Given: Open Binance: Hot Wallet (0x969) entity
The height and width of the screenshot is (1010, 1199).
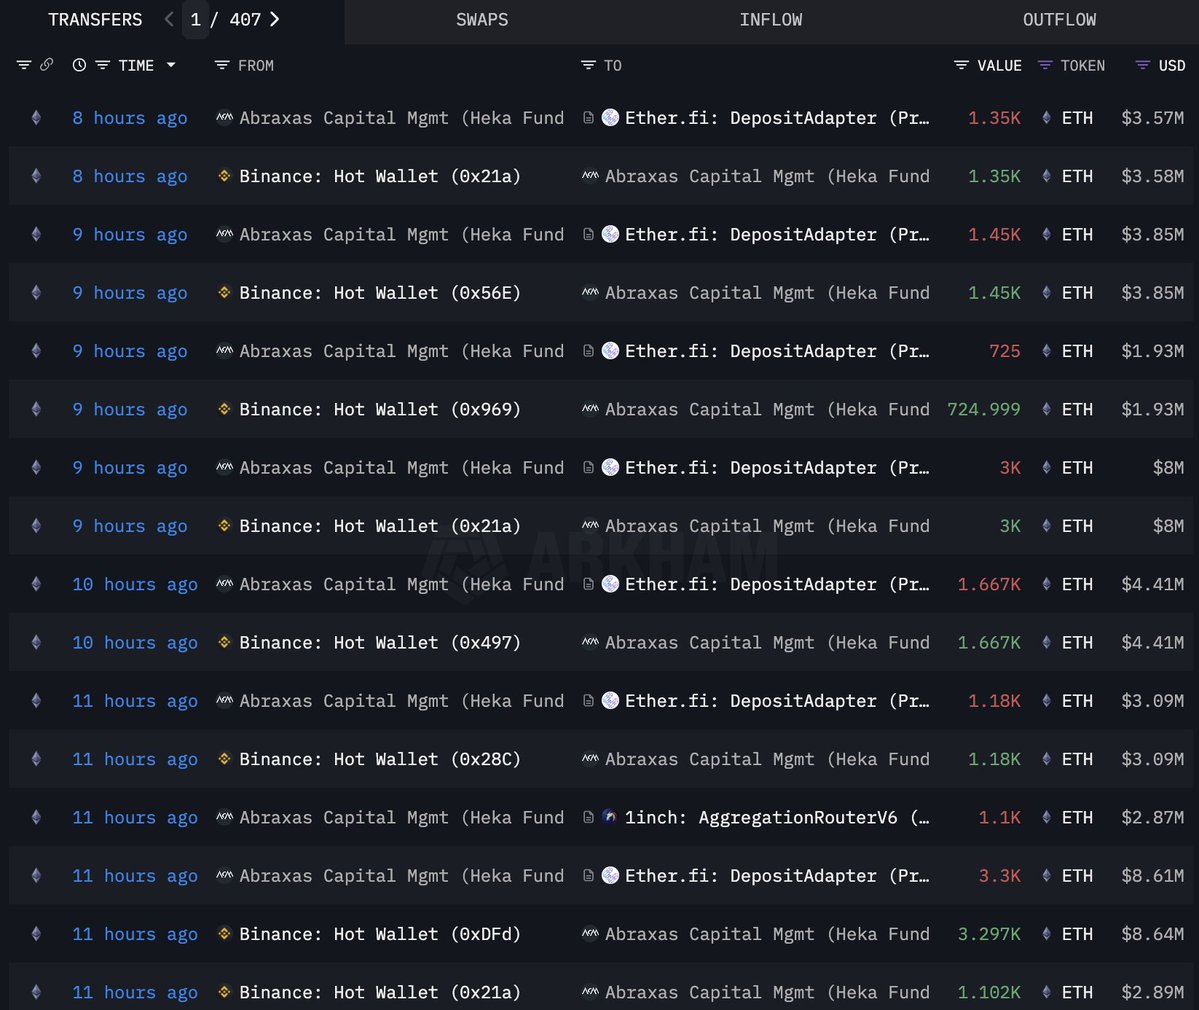Looking at the screenshot, I should (379, 410).
